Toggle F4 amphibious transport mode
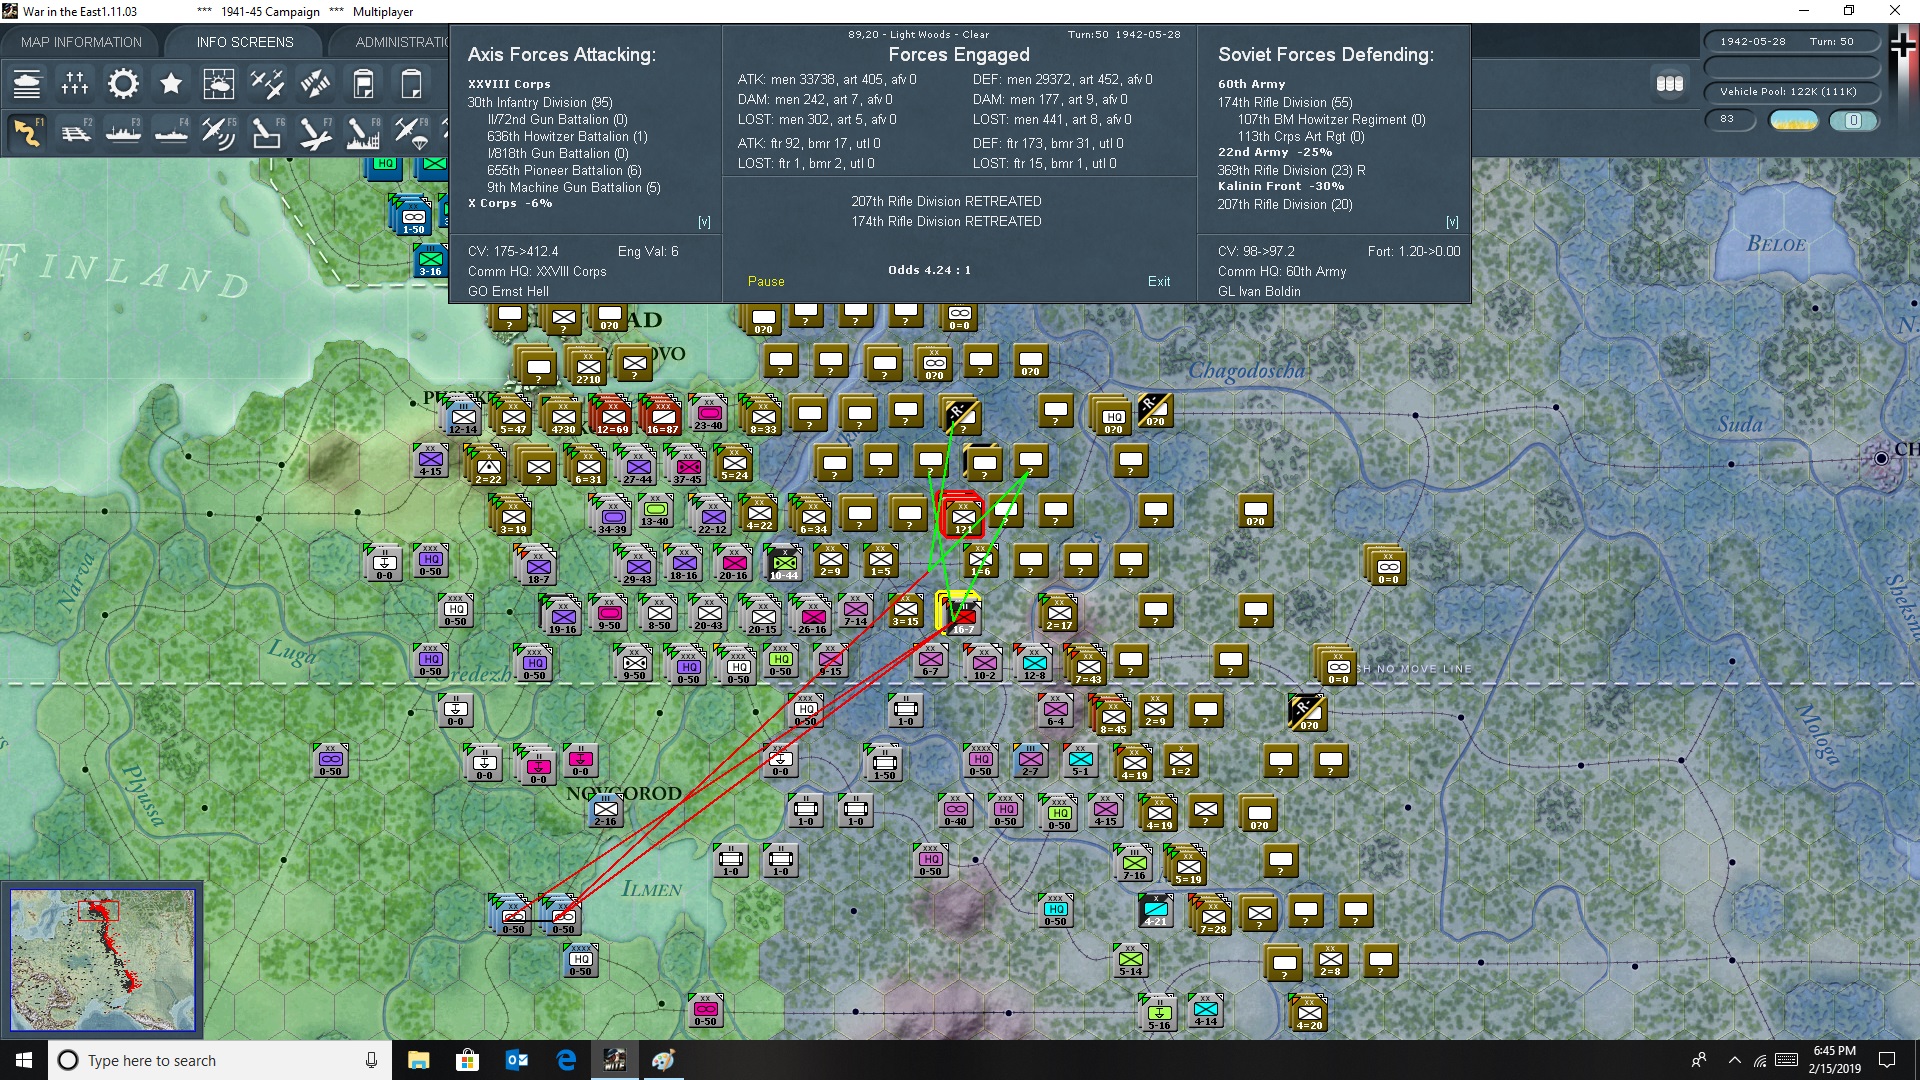Screen dimensions: 1920x1080 coord(171,133)
